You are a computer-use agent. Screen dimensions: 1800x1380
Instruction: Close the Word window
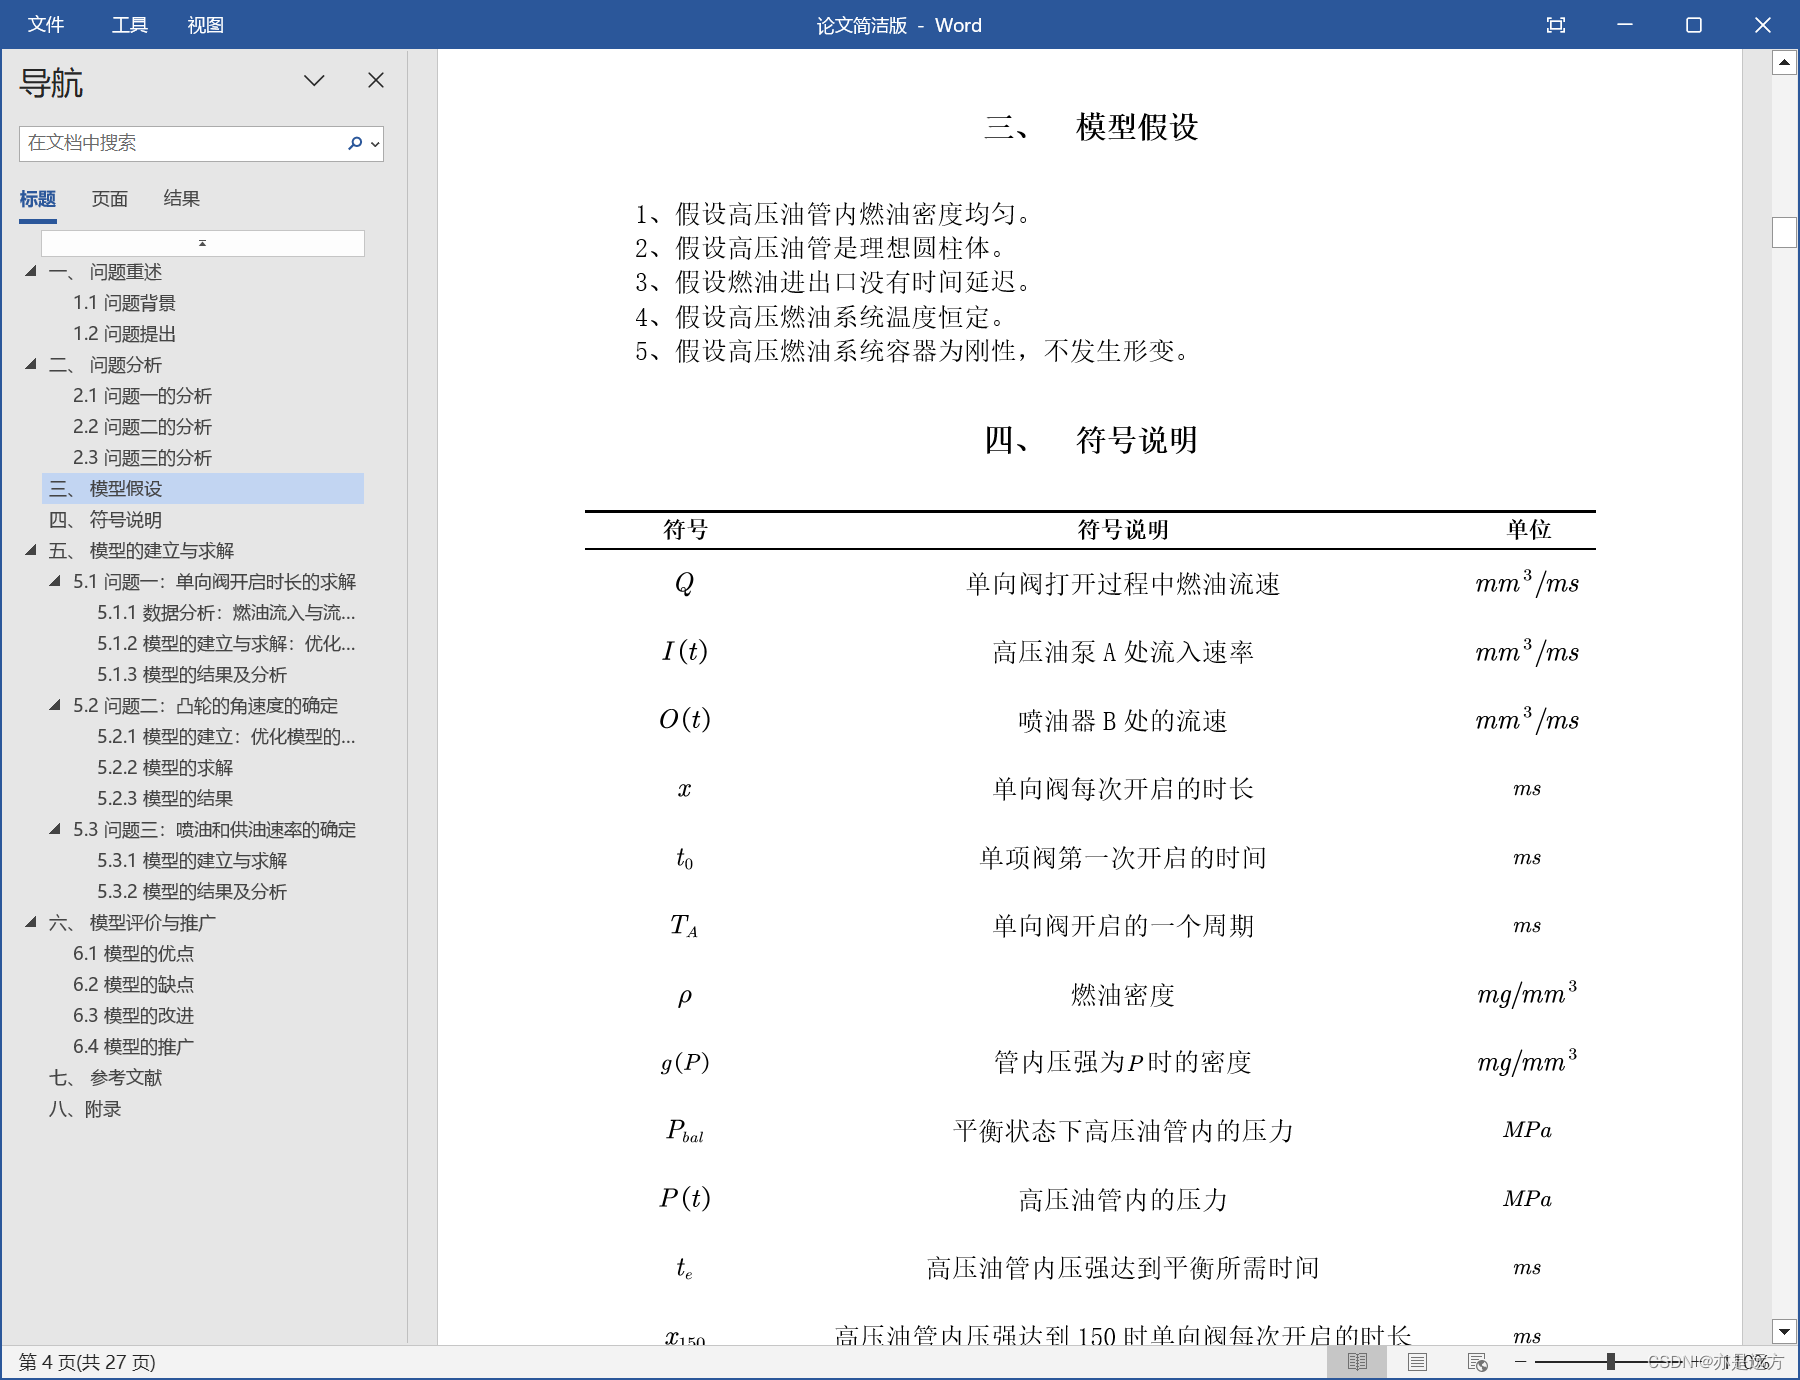[1763, 25]
